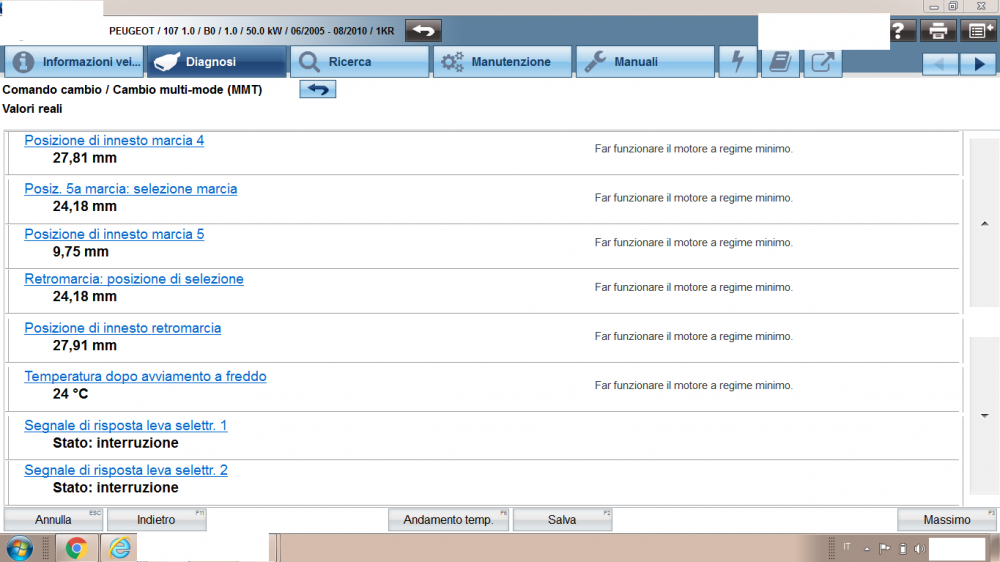Go forward with the right navigation arrow
The height and width of the screenshot is (562, 1000).
(977, 63)
